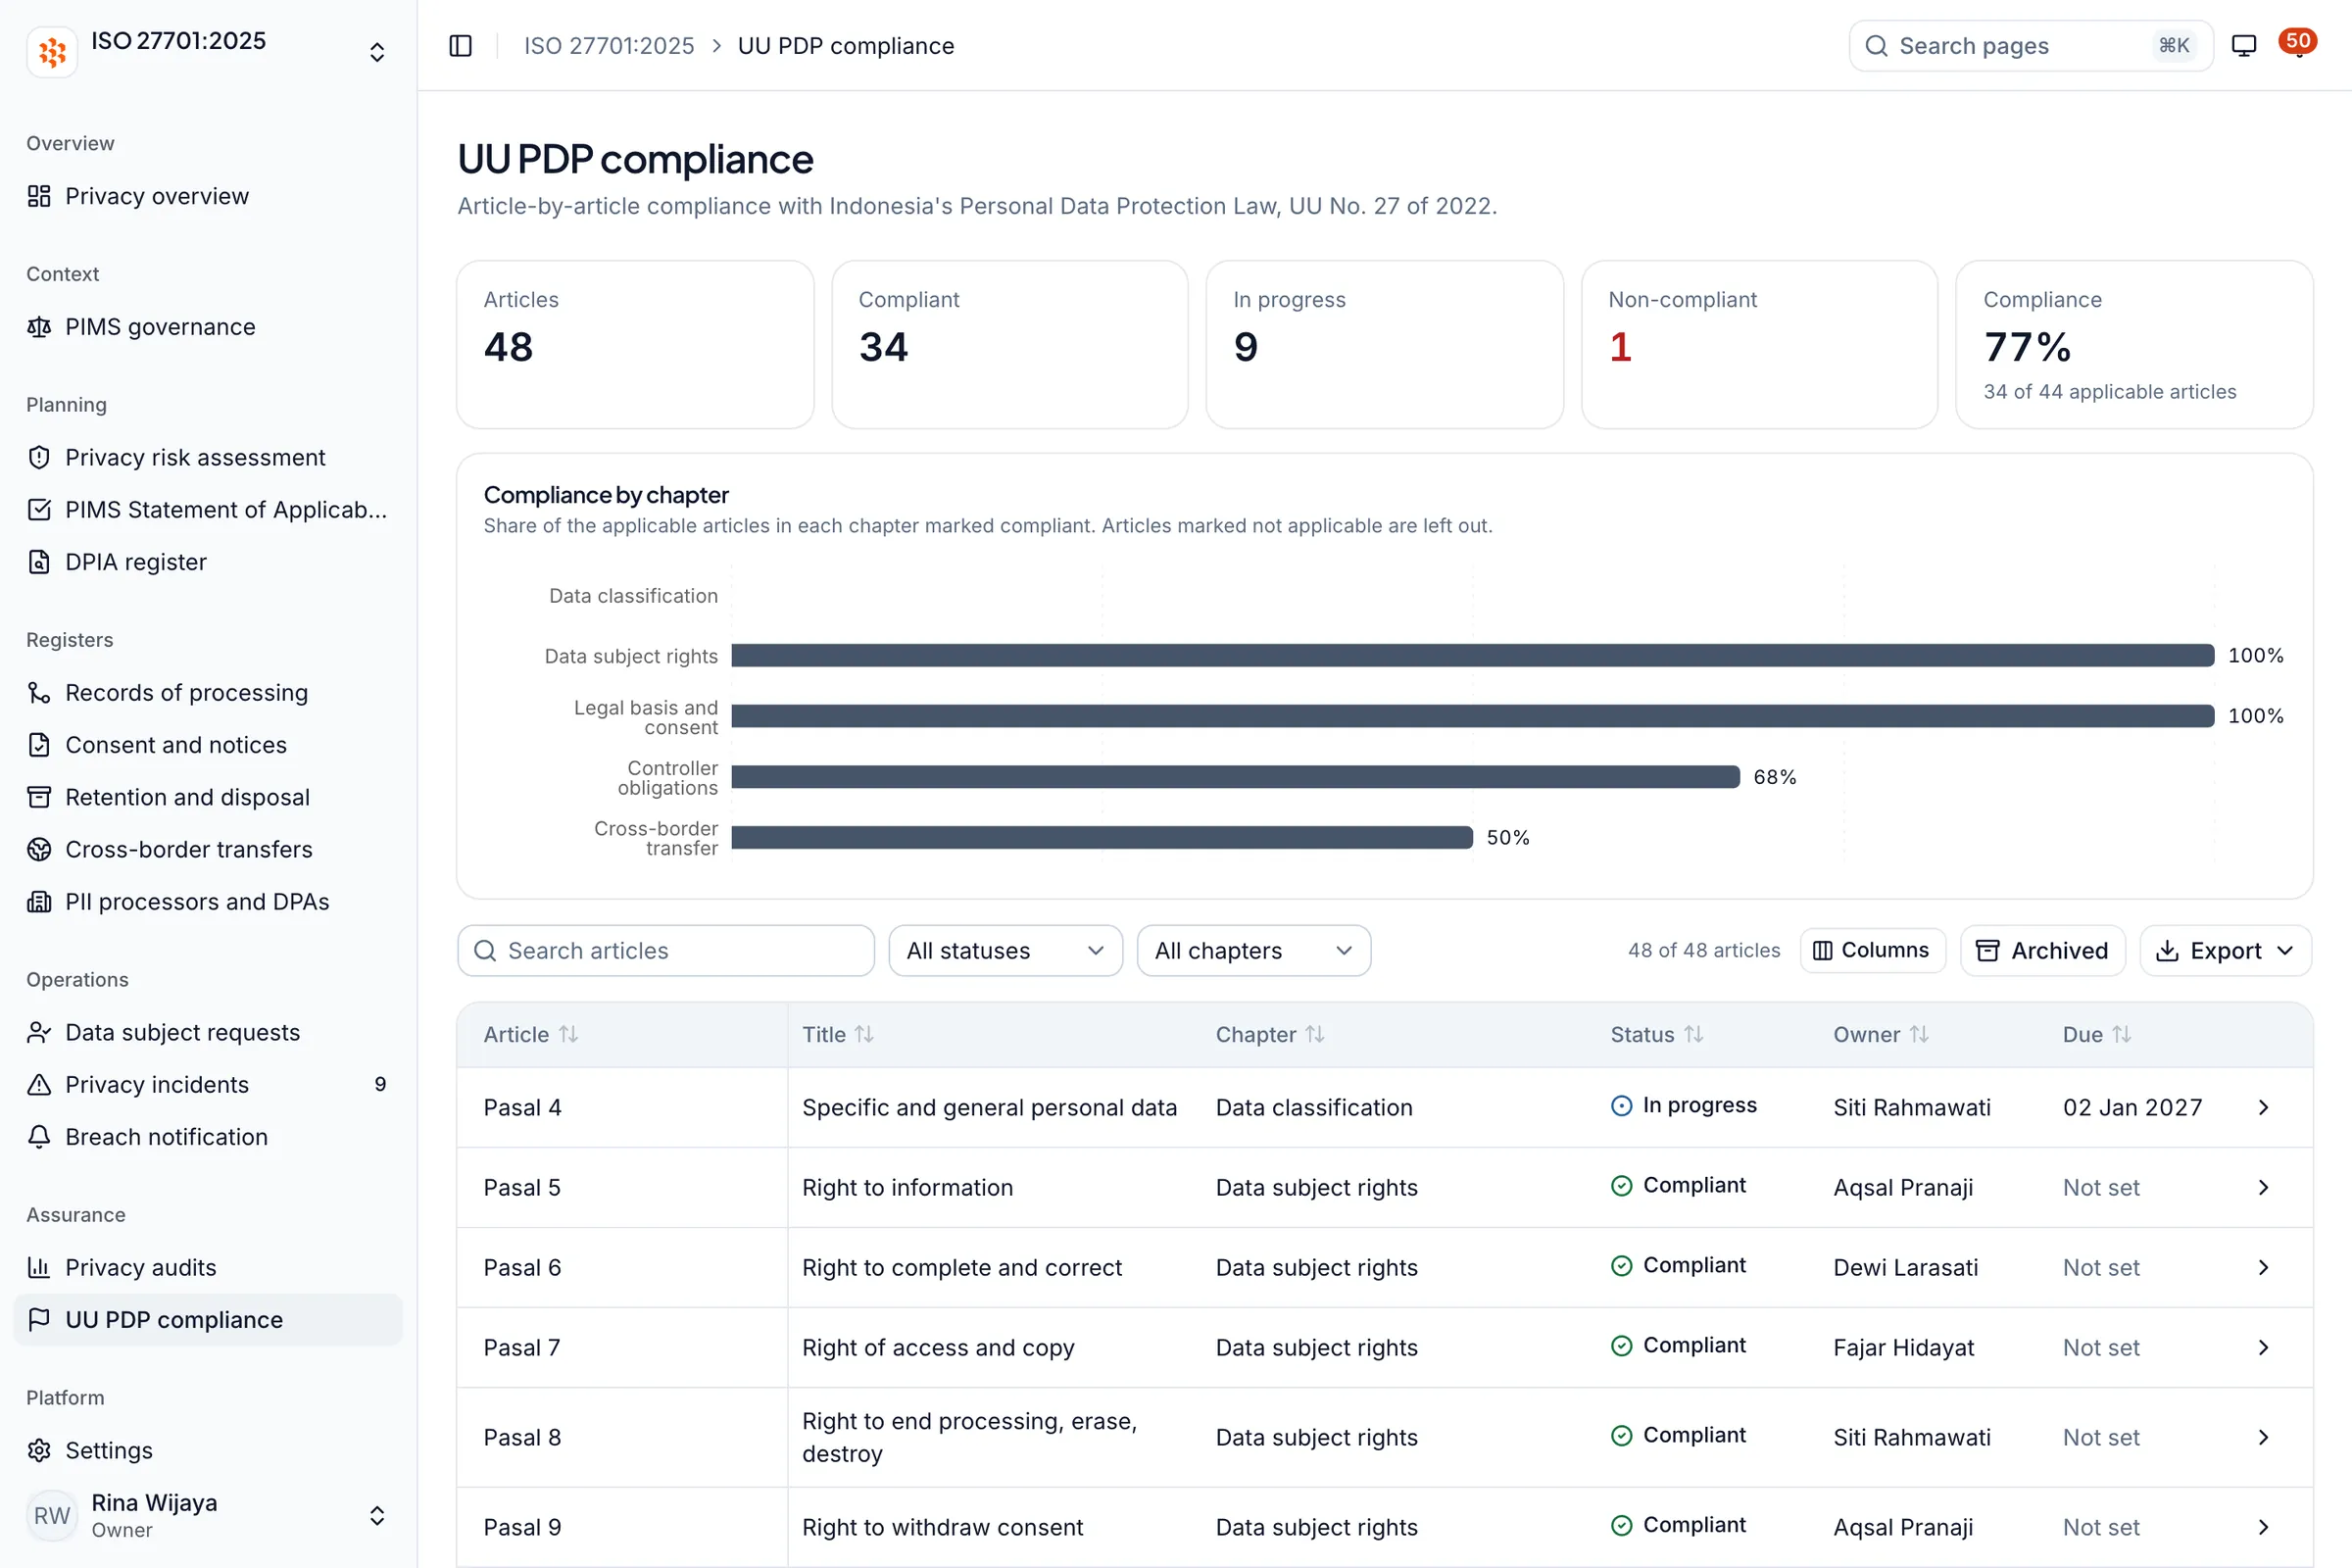Expand the Pasal 4 row chevron
2352x1568 pixels.
pos(2263,1107)
